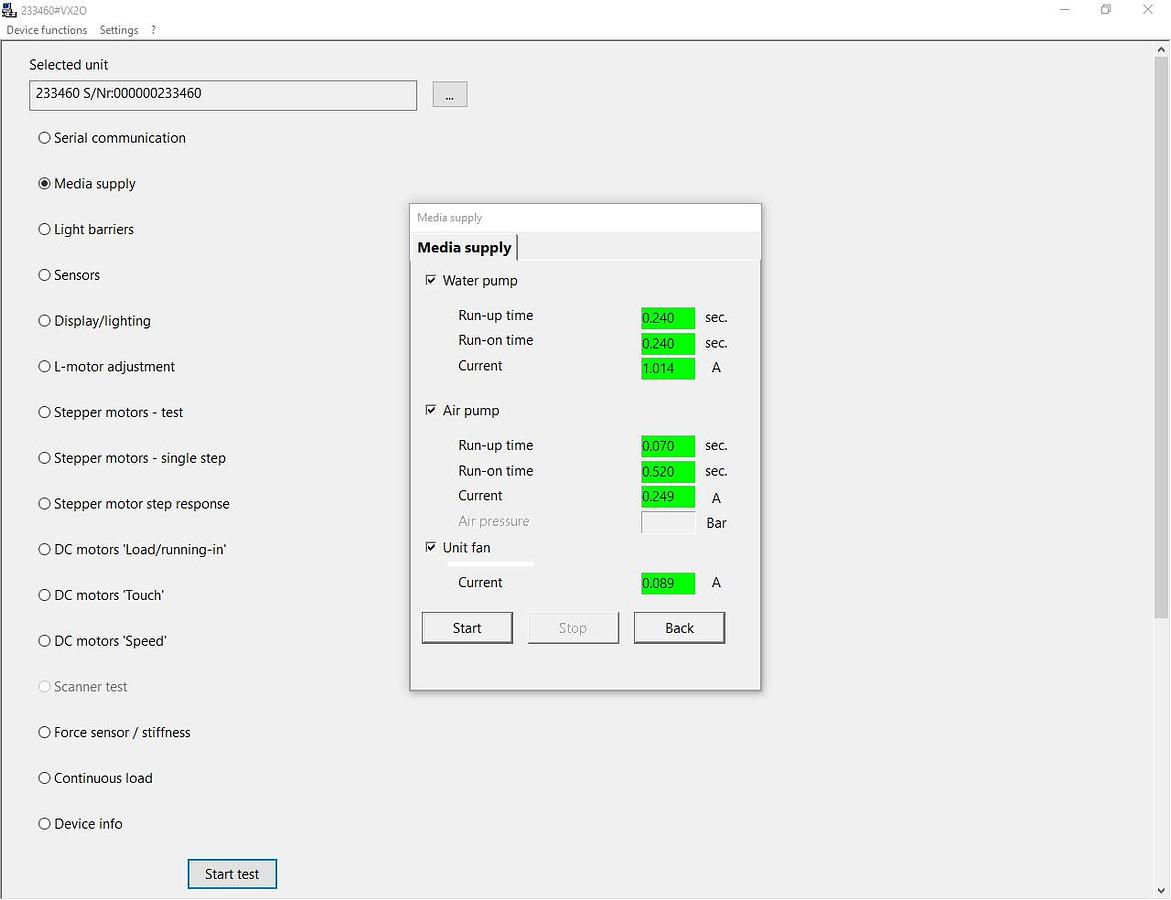This screenshot has width=1171, height=900.
Task: Toggle the Air pump checkbox
Action: [431, 411]
